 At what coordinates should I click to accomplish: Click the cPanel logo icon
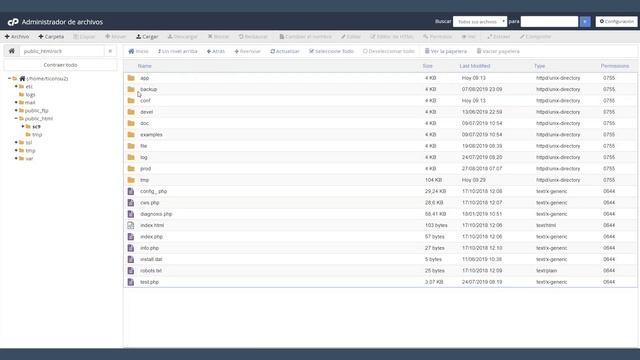point(13,22)
